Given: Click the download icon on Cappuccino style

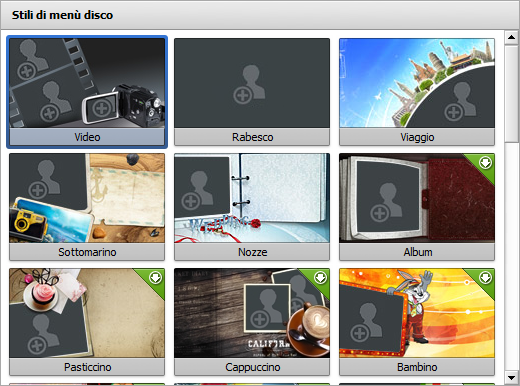Looking at the screenshot, I should click(x=320, y=278).
